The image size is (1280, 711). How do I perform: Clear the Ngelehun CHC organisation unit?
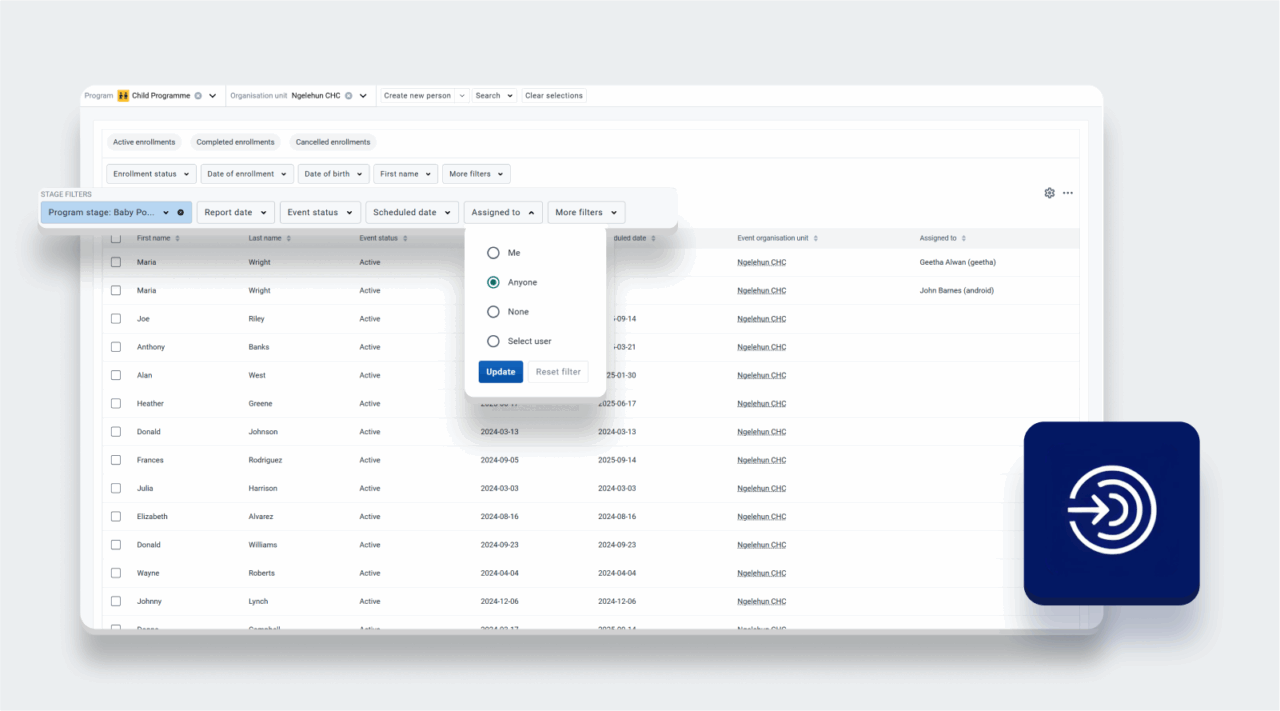tap(349, 96)
